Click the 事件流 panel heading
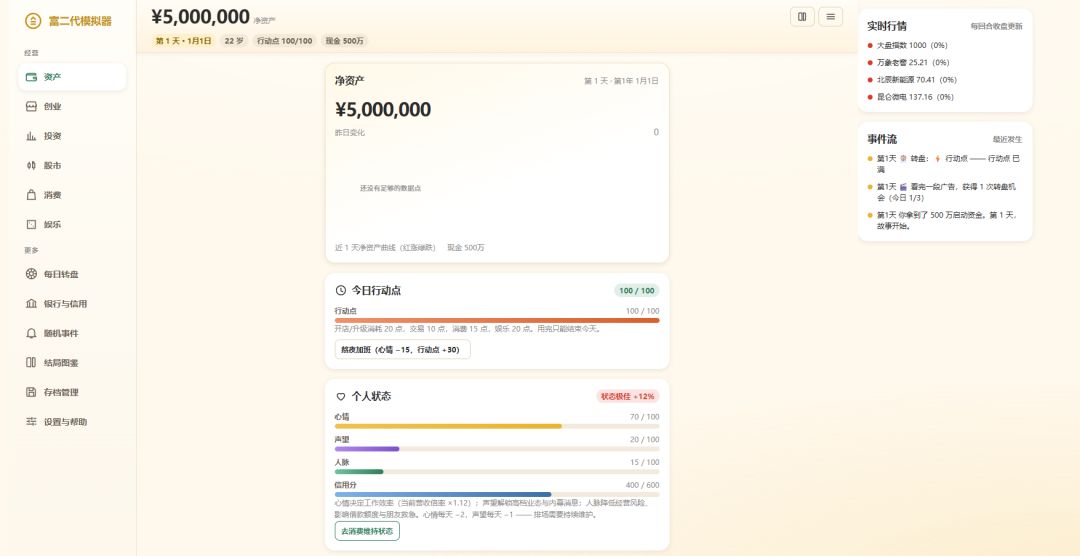Viewport: 1080px width, 556px height. pyautogui.click(x=882, y=139)
